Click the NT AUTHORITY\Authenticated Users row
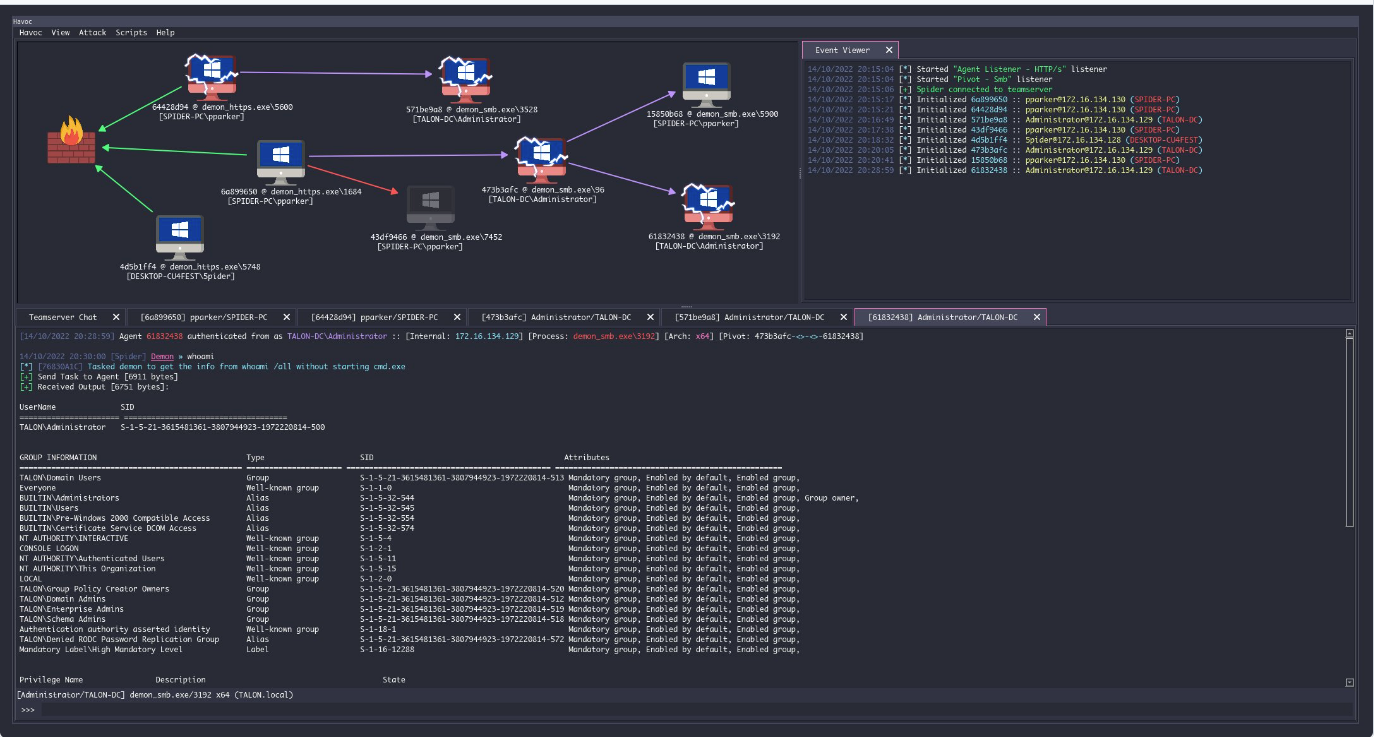The height and width of the screenshot is (737, 1380). click(x=410, y=558)
